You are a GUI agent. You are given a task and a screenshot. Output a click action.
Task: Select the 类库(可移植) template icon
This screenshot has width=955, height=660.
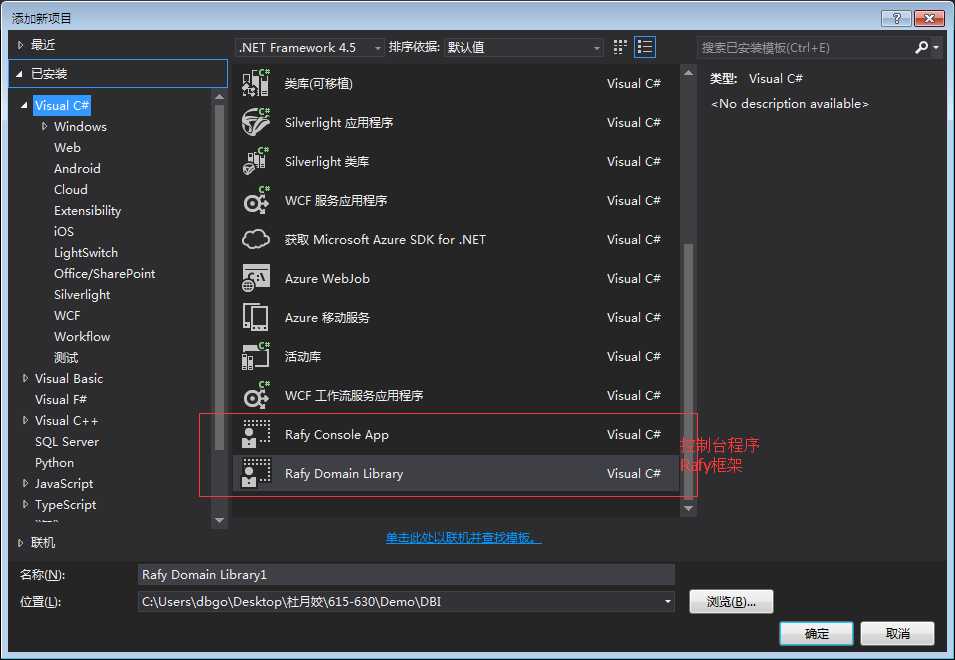click(256, 83)
